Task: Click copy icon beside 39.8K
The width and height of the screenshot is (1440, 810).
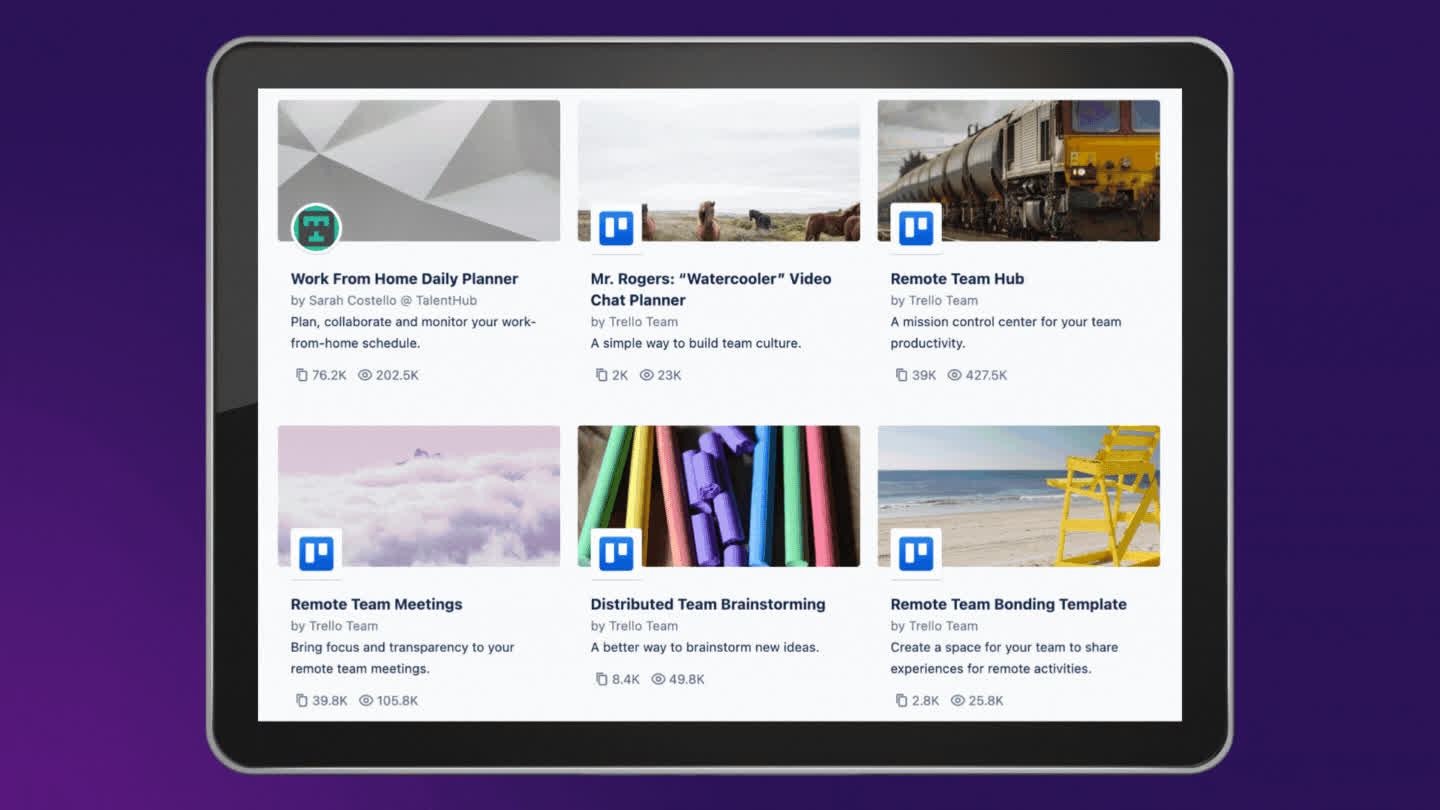Action: pyautogui.click(x=301, y=700)
